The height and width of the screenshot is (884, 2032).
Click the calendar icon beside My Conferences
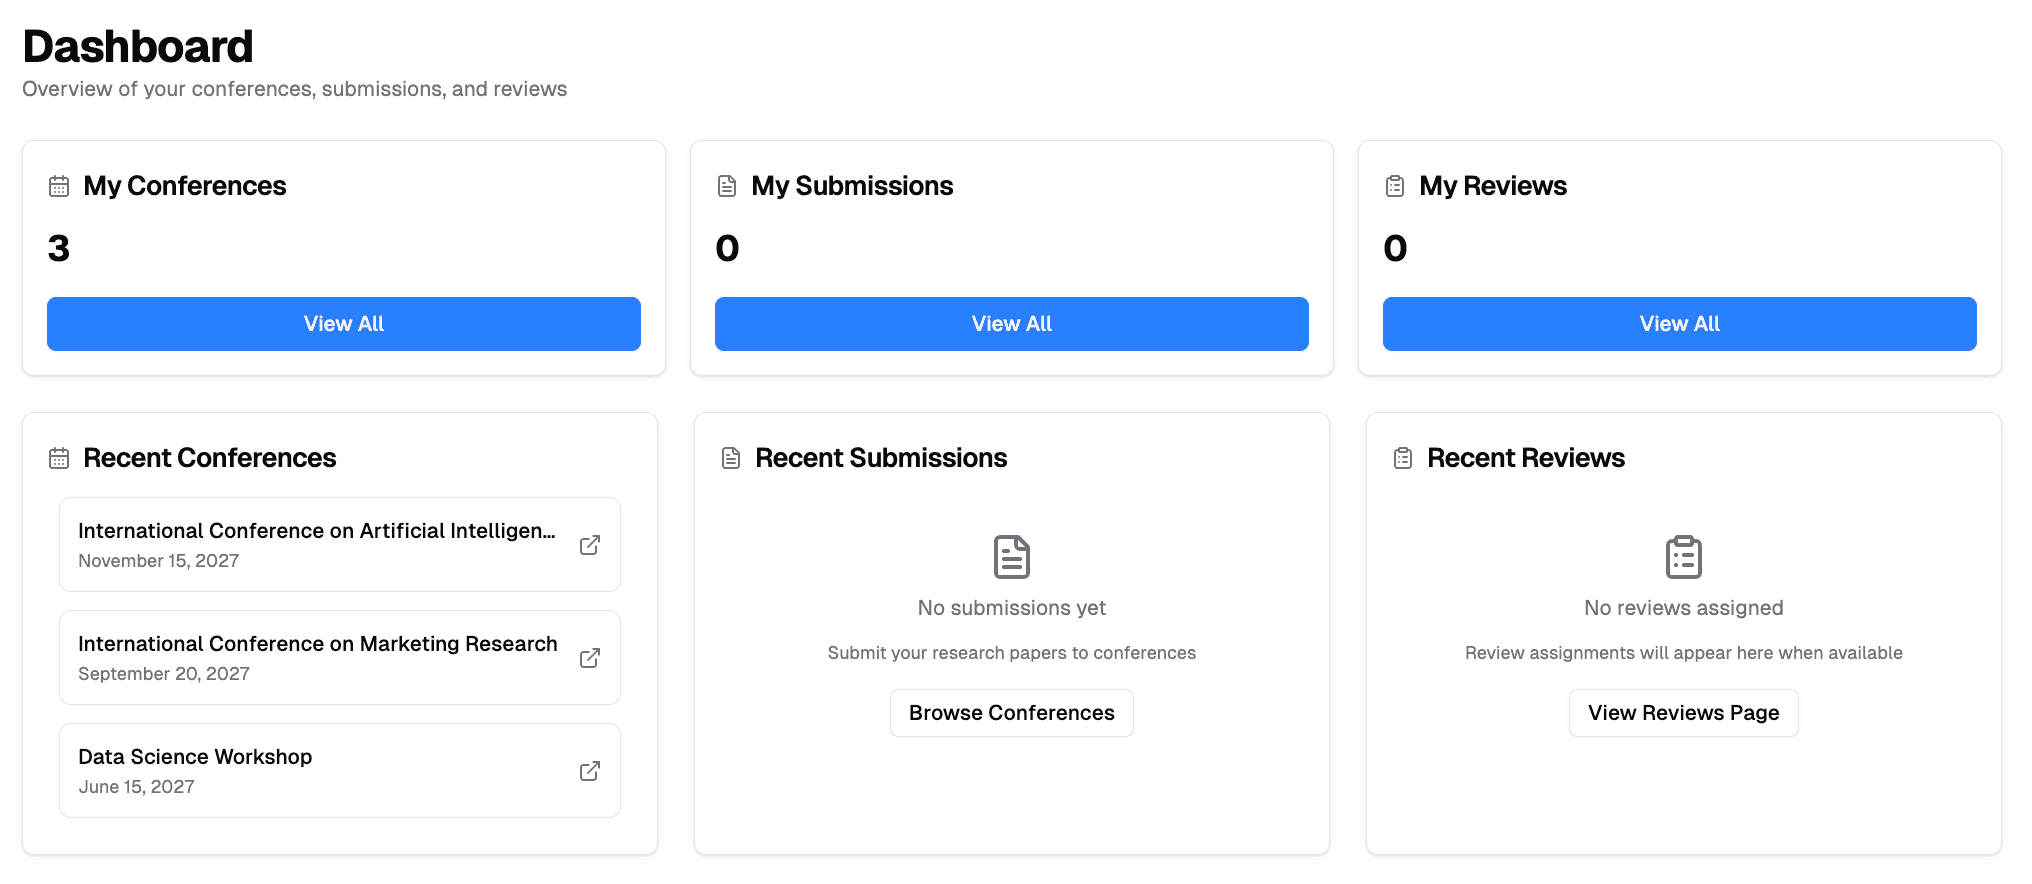(59, 186)
